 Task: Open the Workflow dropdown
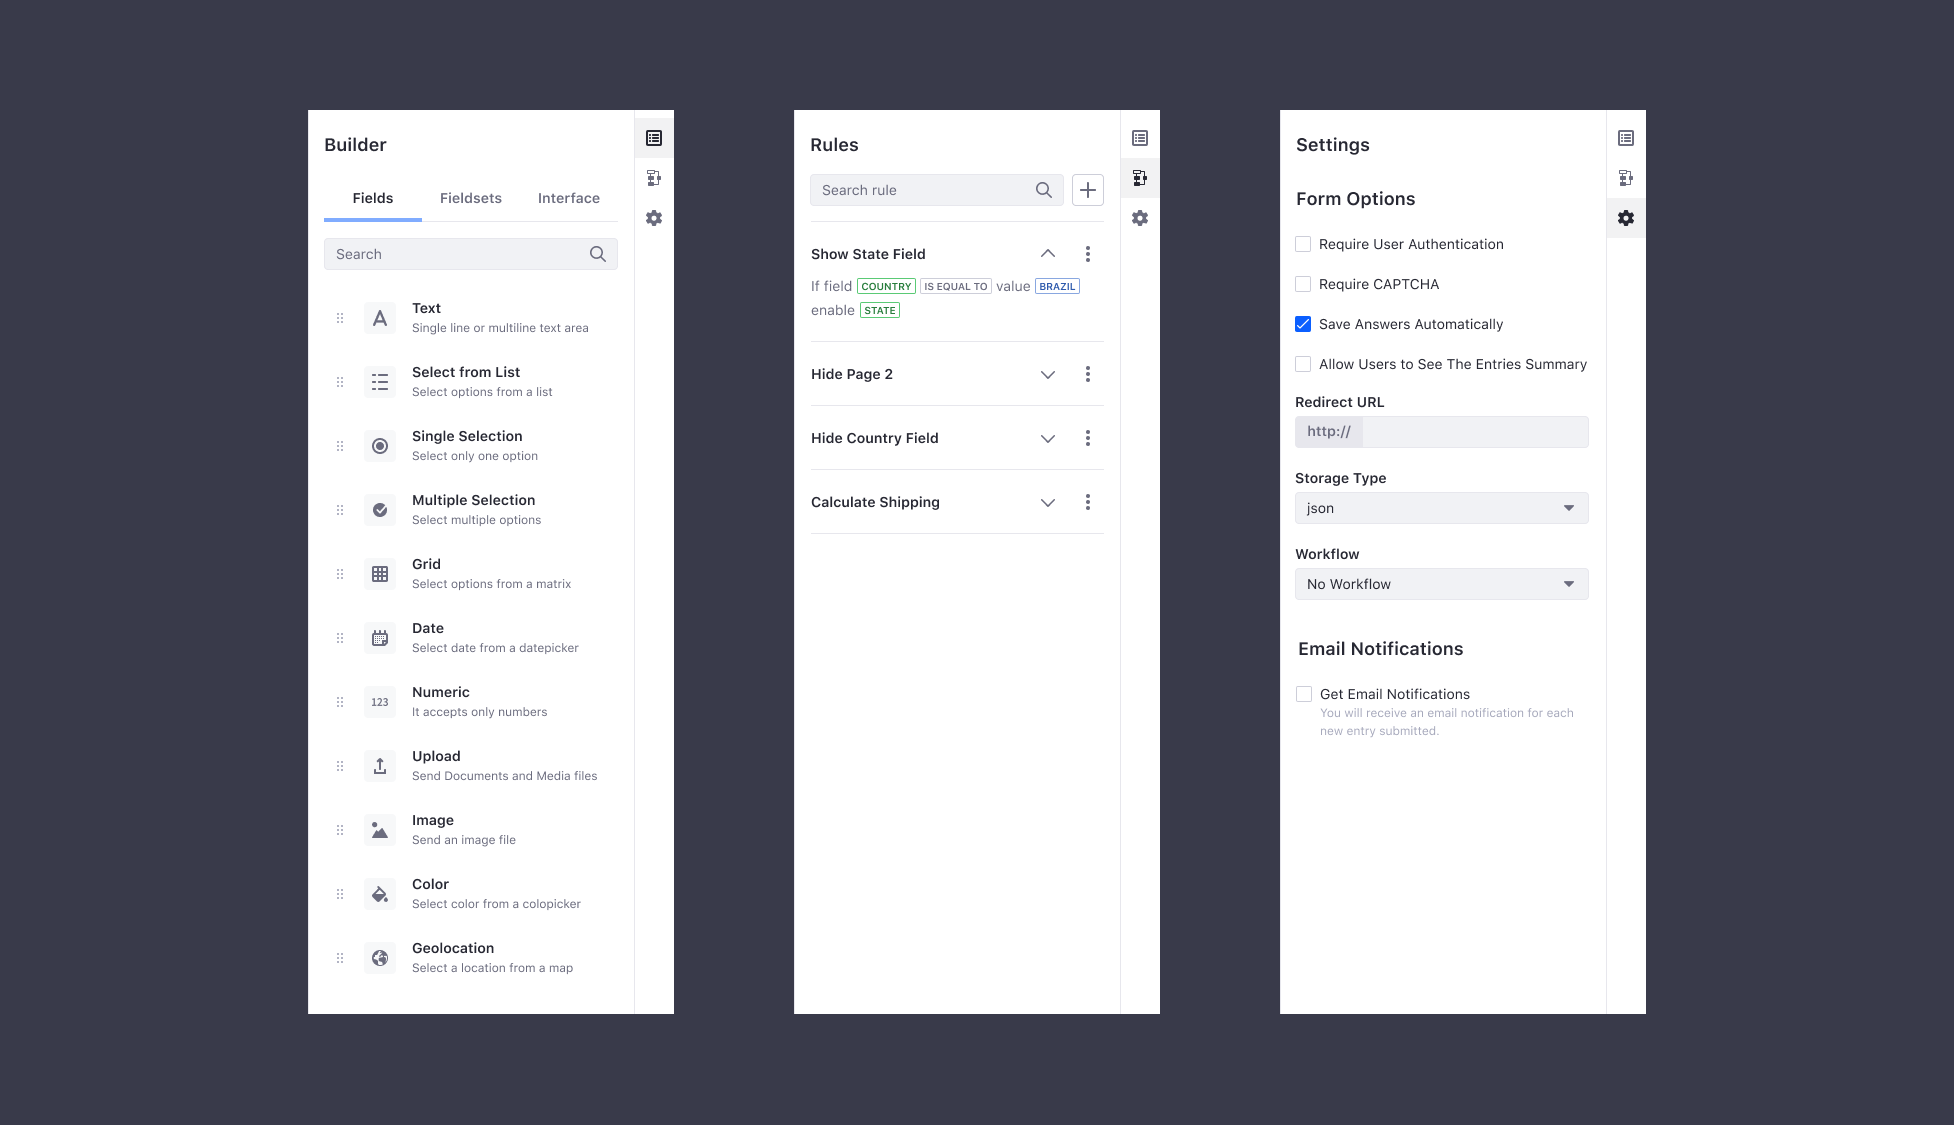pyautogui.click(x=1441, y=584)
